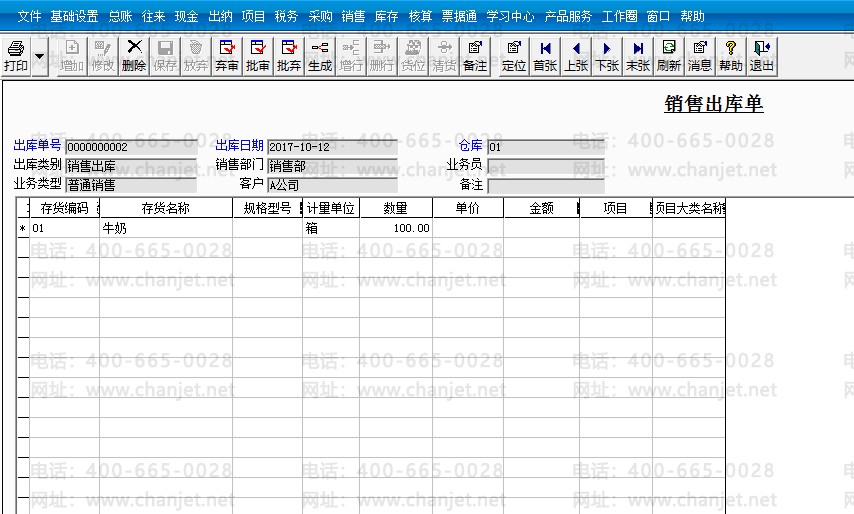Open the 往来 menu
854x514 pixels.
click(154, 16)
